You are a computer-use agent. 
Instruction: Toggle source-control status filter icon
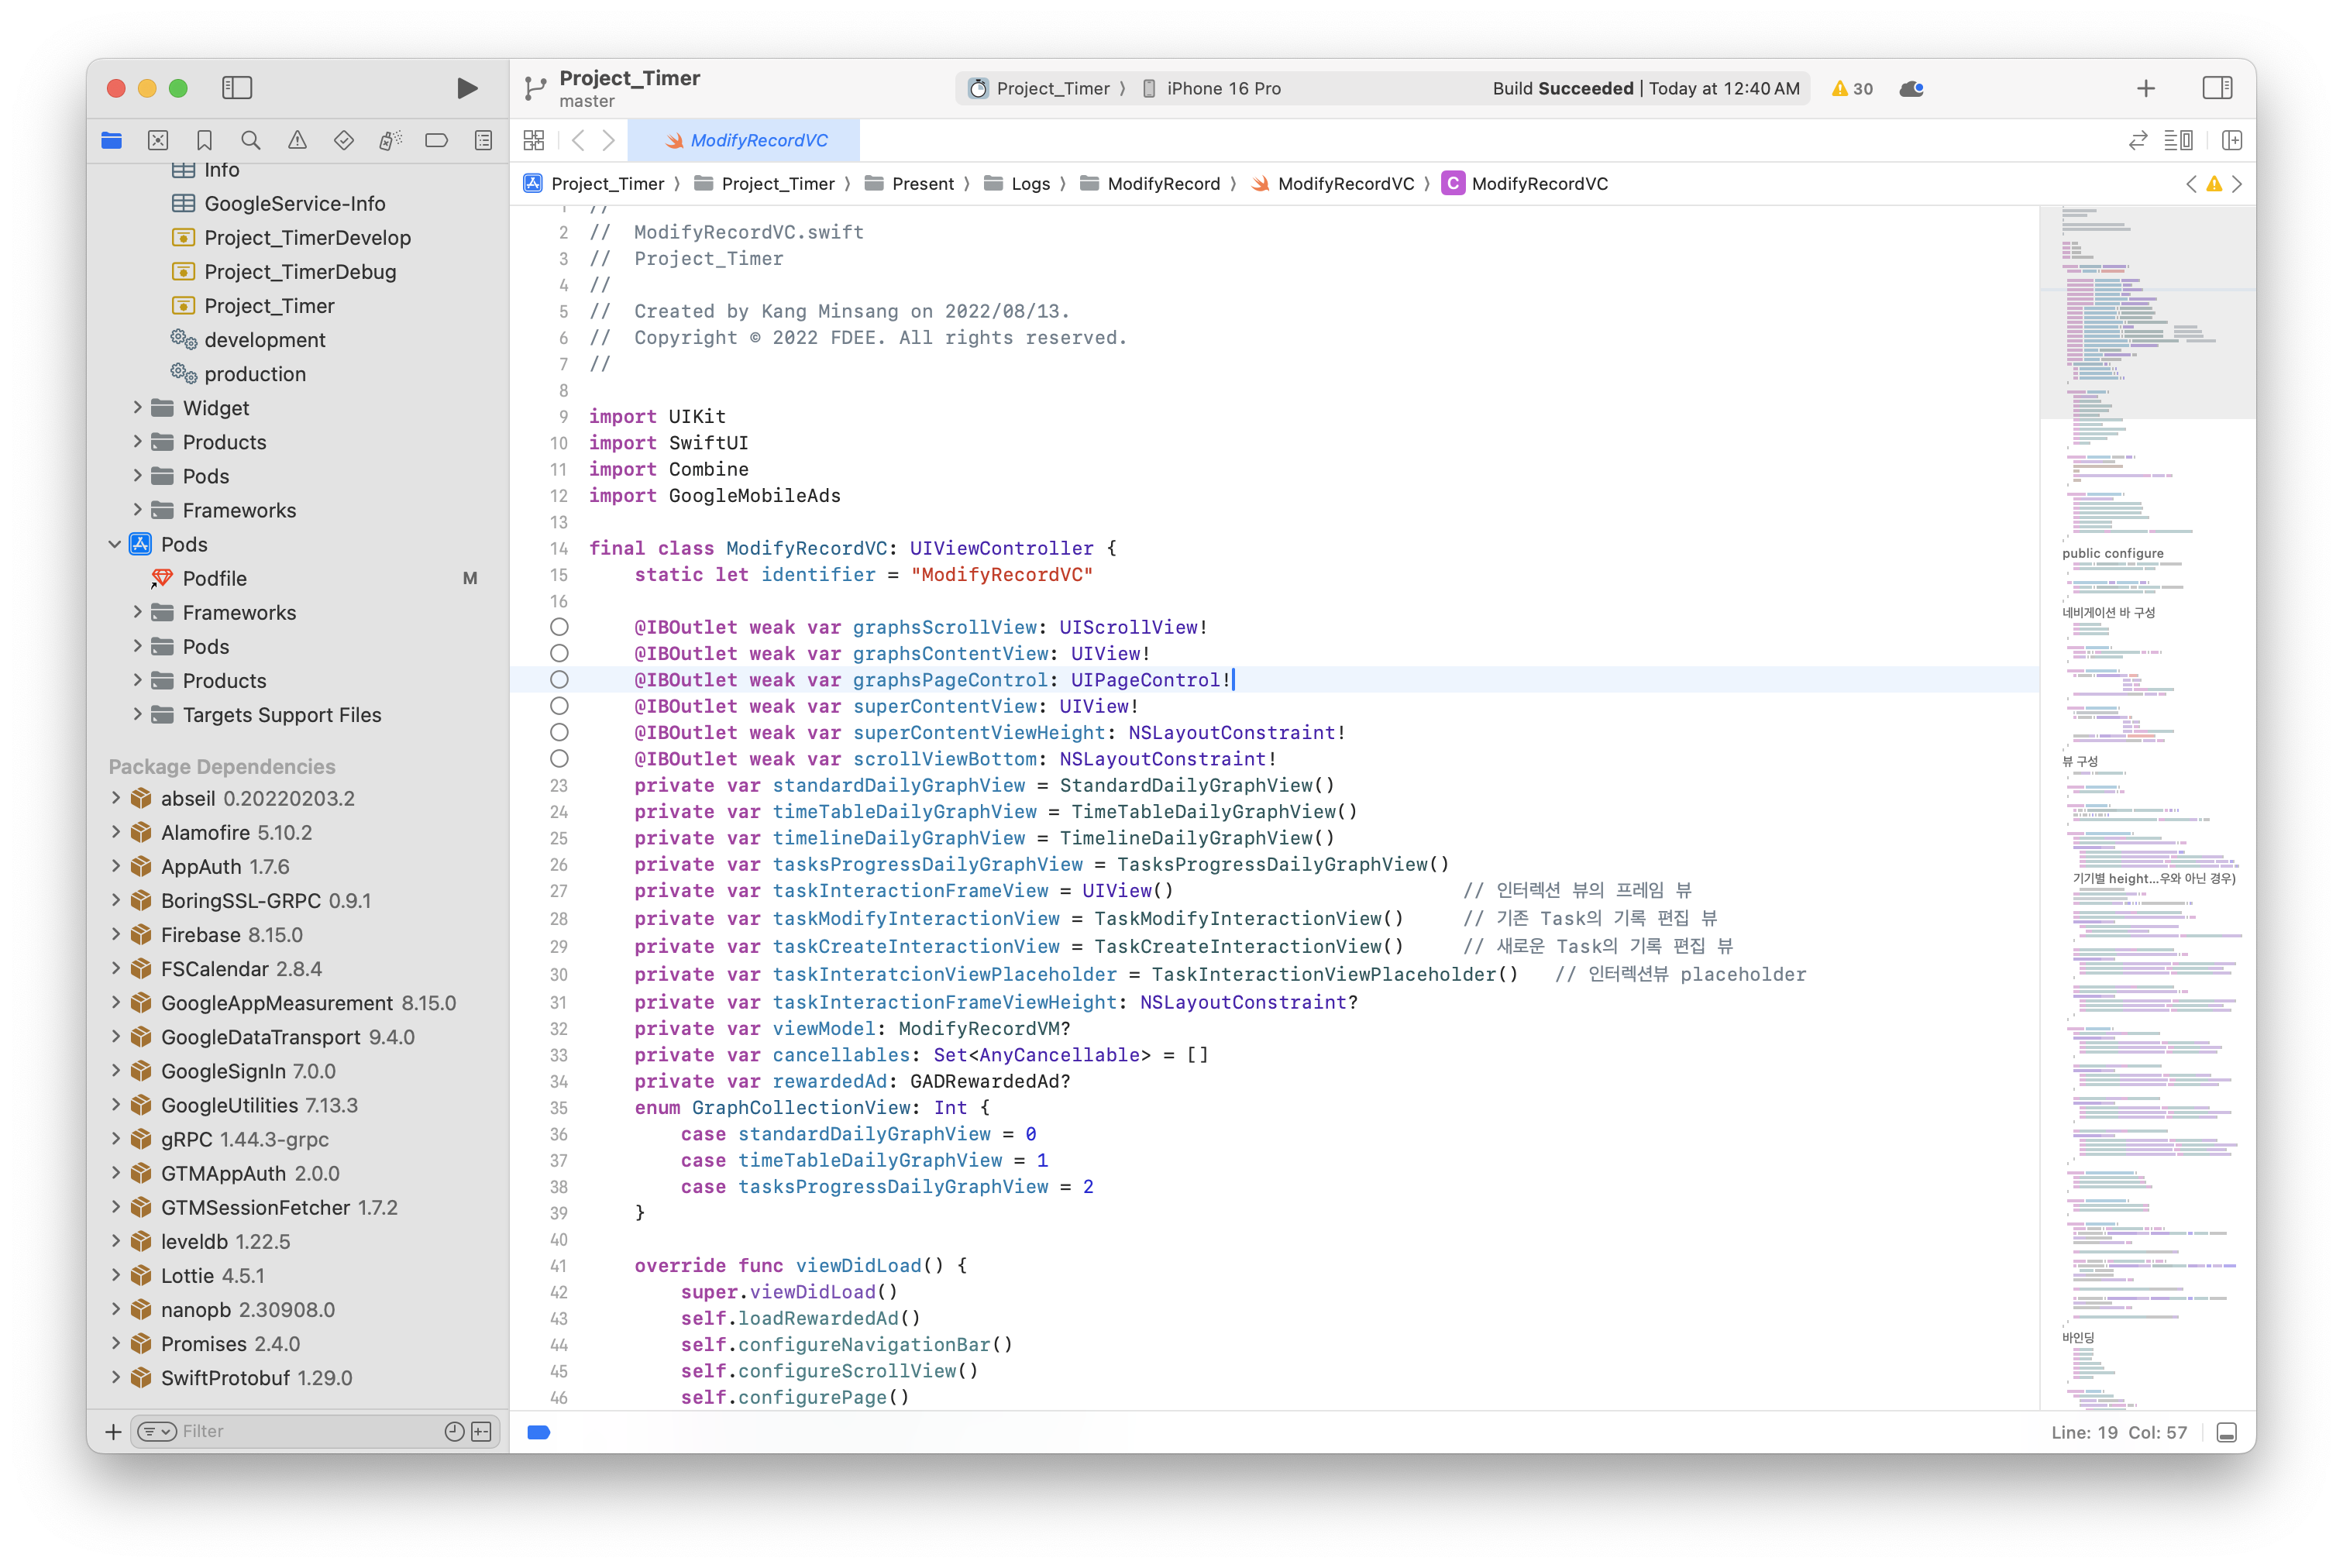point(481,1432)
